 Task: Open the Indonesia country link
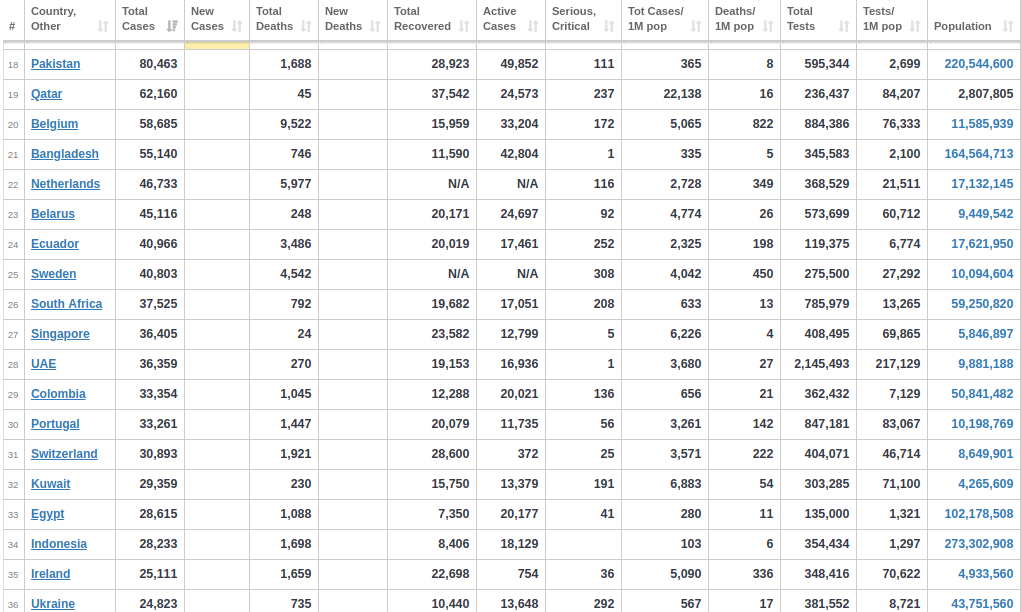click(x=59, y=544)
